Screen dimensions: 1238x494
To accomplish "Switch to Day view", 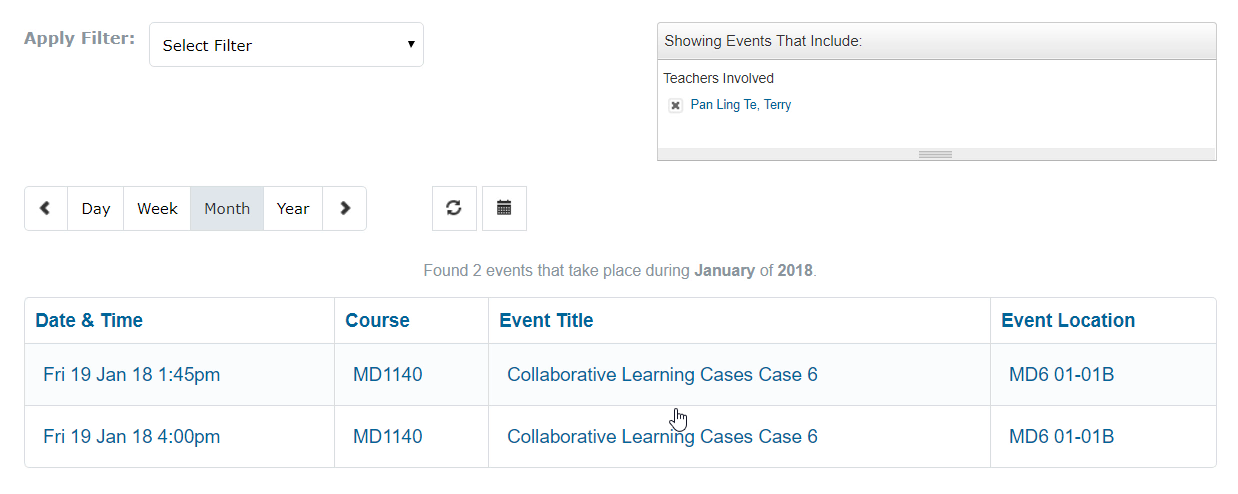I will 96,208.
